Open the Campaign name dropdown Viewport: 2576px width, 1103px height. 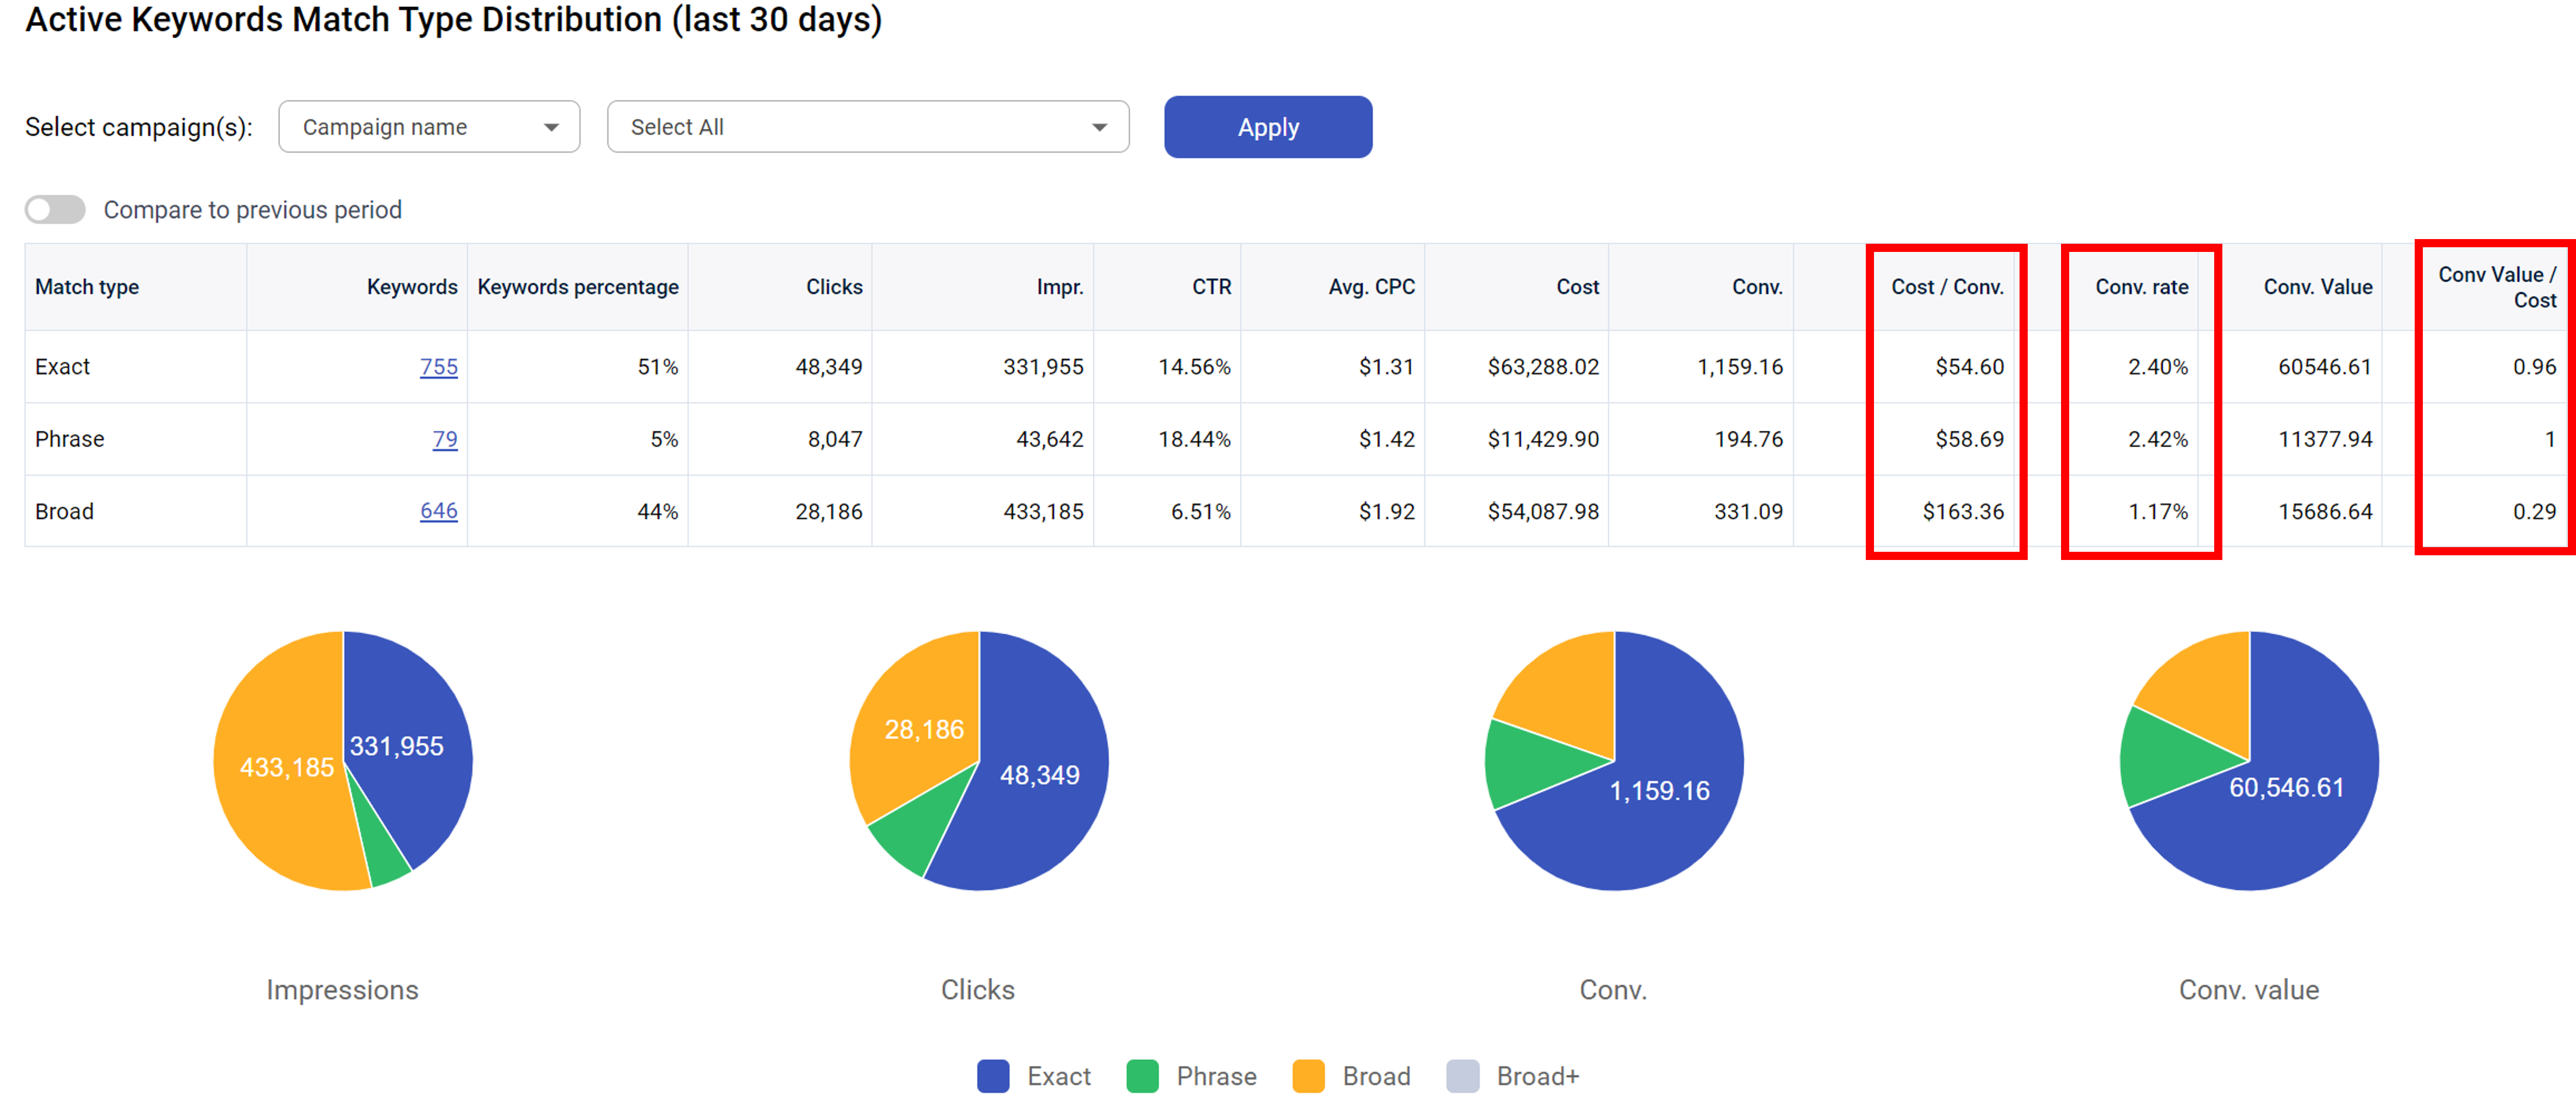pyautogui.click(x=429, y=127)
